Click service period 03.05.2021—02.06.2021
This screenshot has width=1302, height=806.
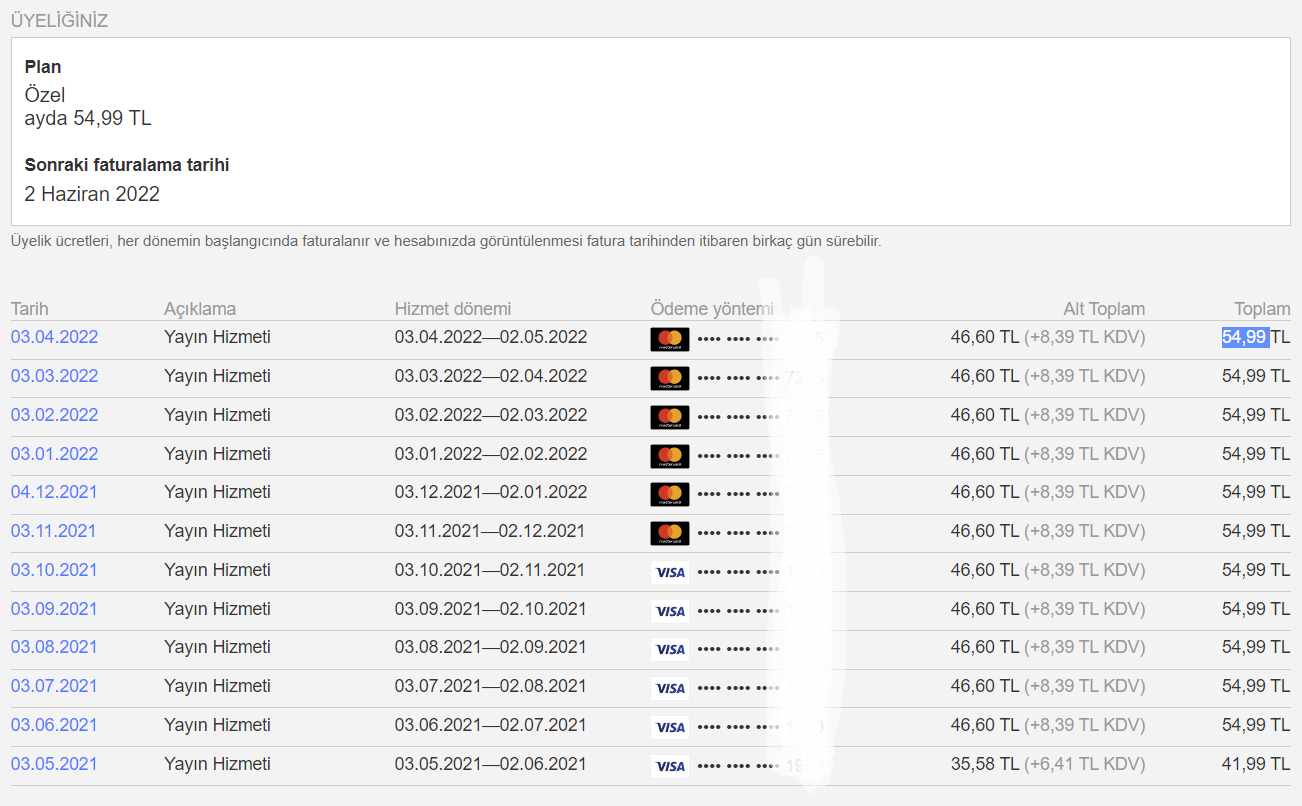491,764
